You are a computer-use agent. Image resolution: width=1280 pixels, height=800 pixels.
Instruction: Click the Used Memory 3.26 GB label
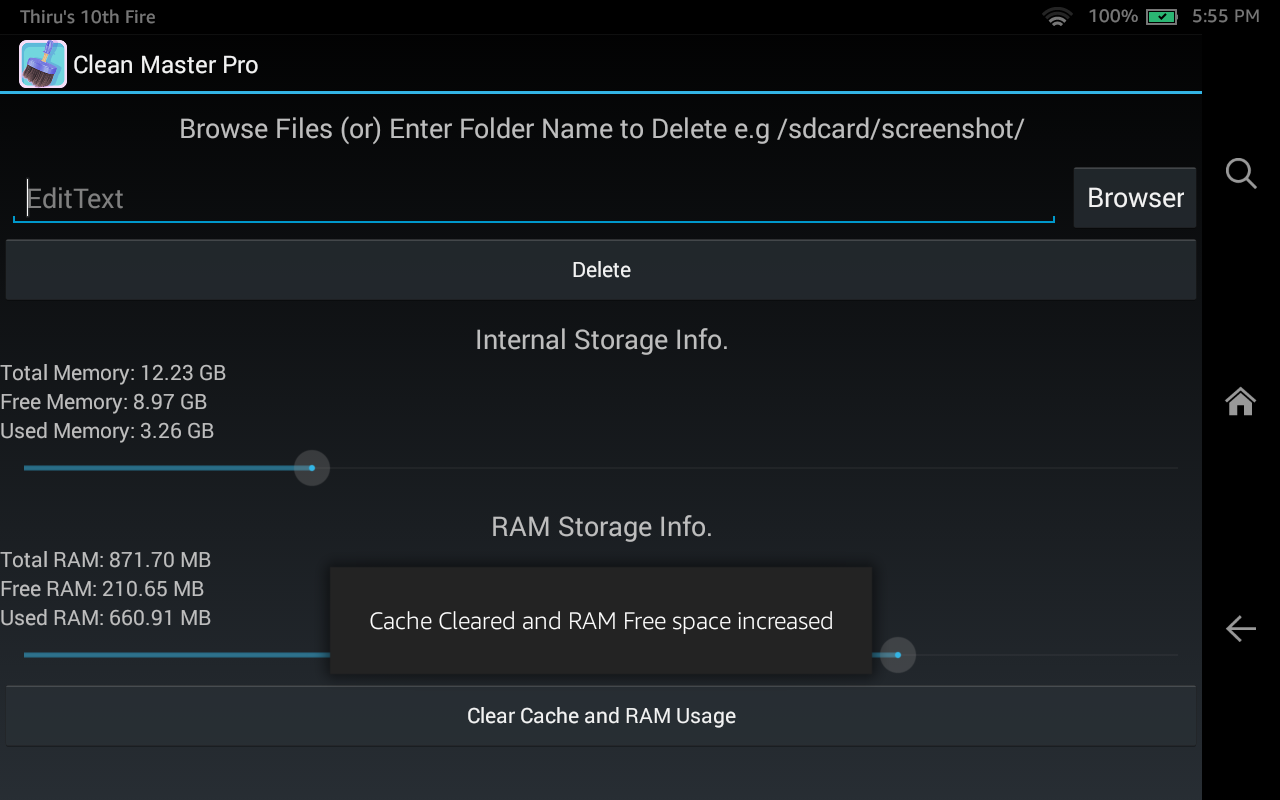pyautogui.click(x=106, y=431)
